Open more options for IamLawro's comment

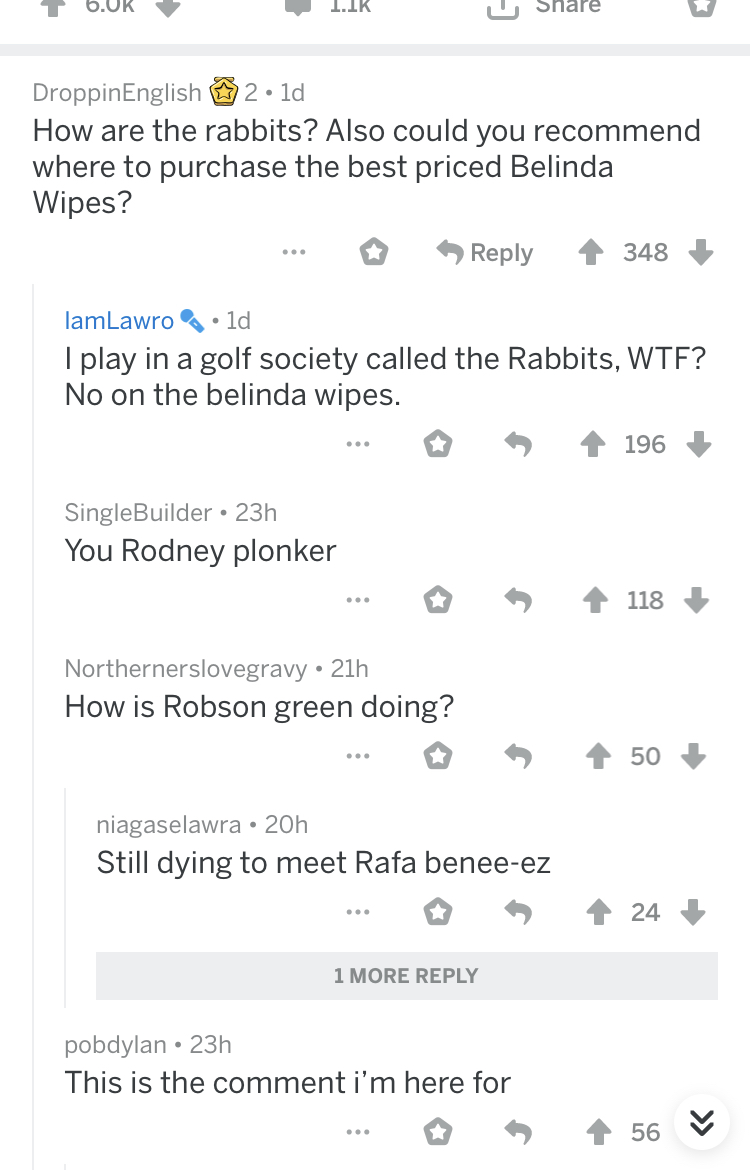click(x=356, y=444)
